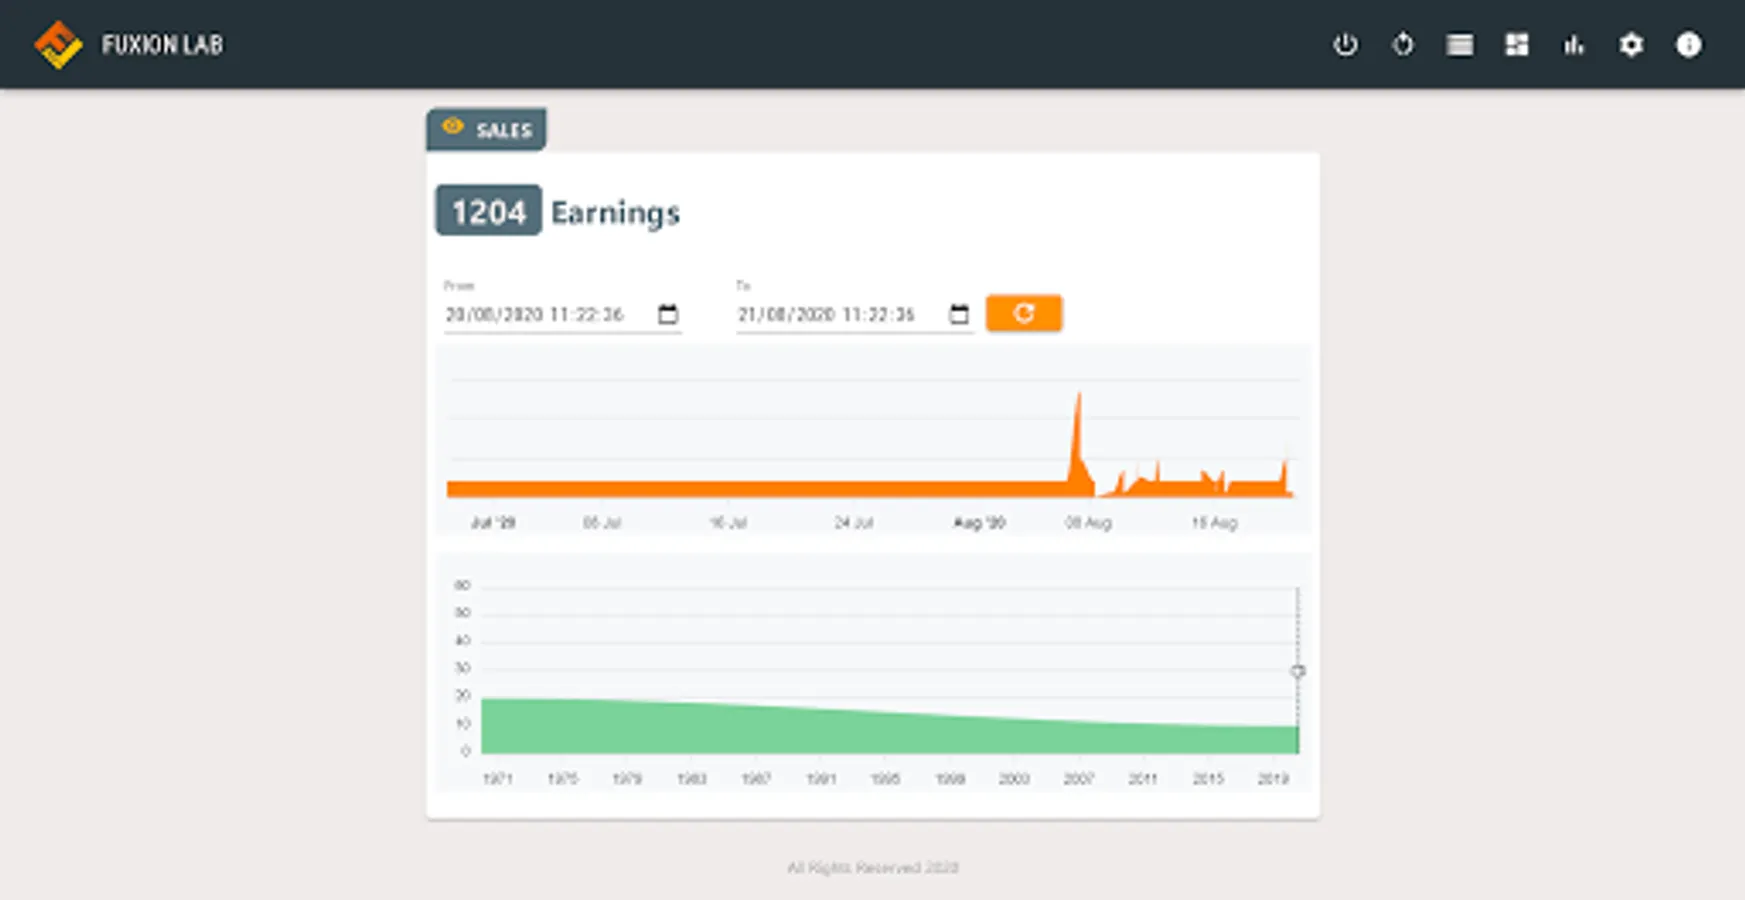The width and height of the screenshot is (1745, 900).
Task: Open settings gear icon in header
Action: [x=1631, y=45]
